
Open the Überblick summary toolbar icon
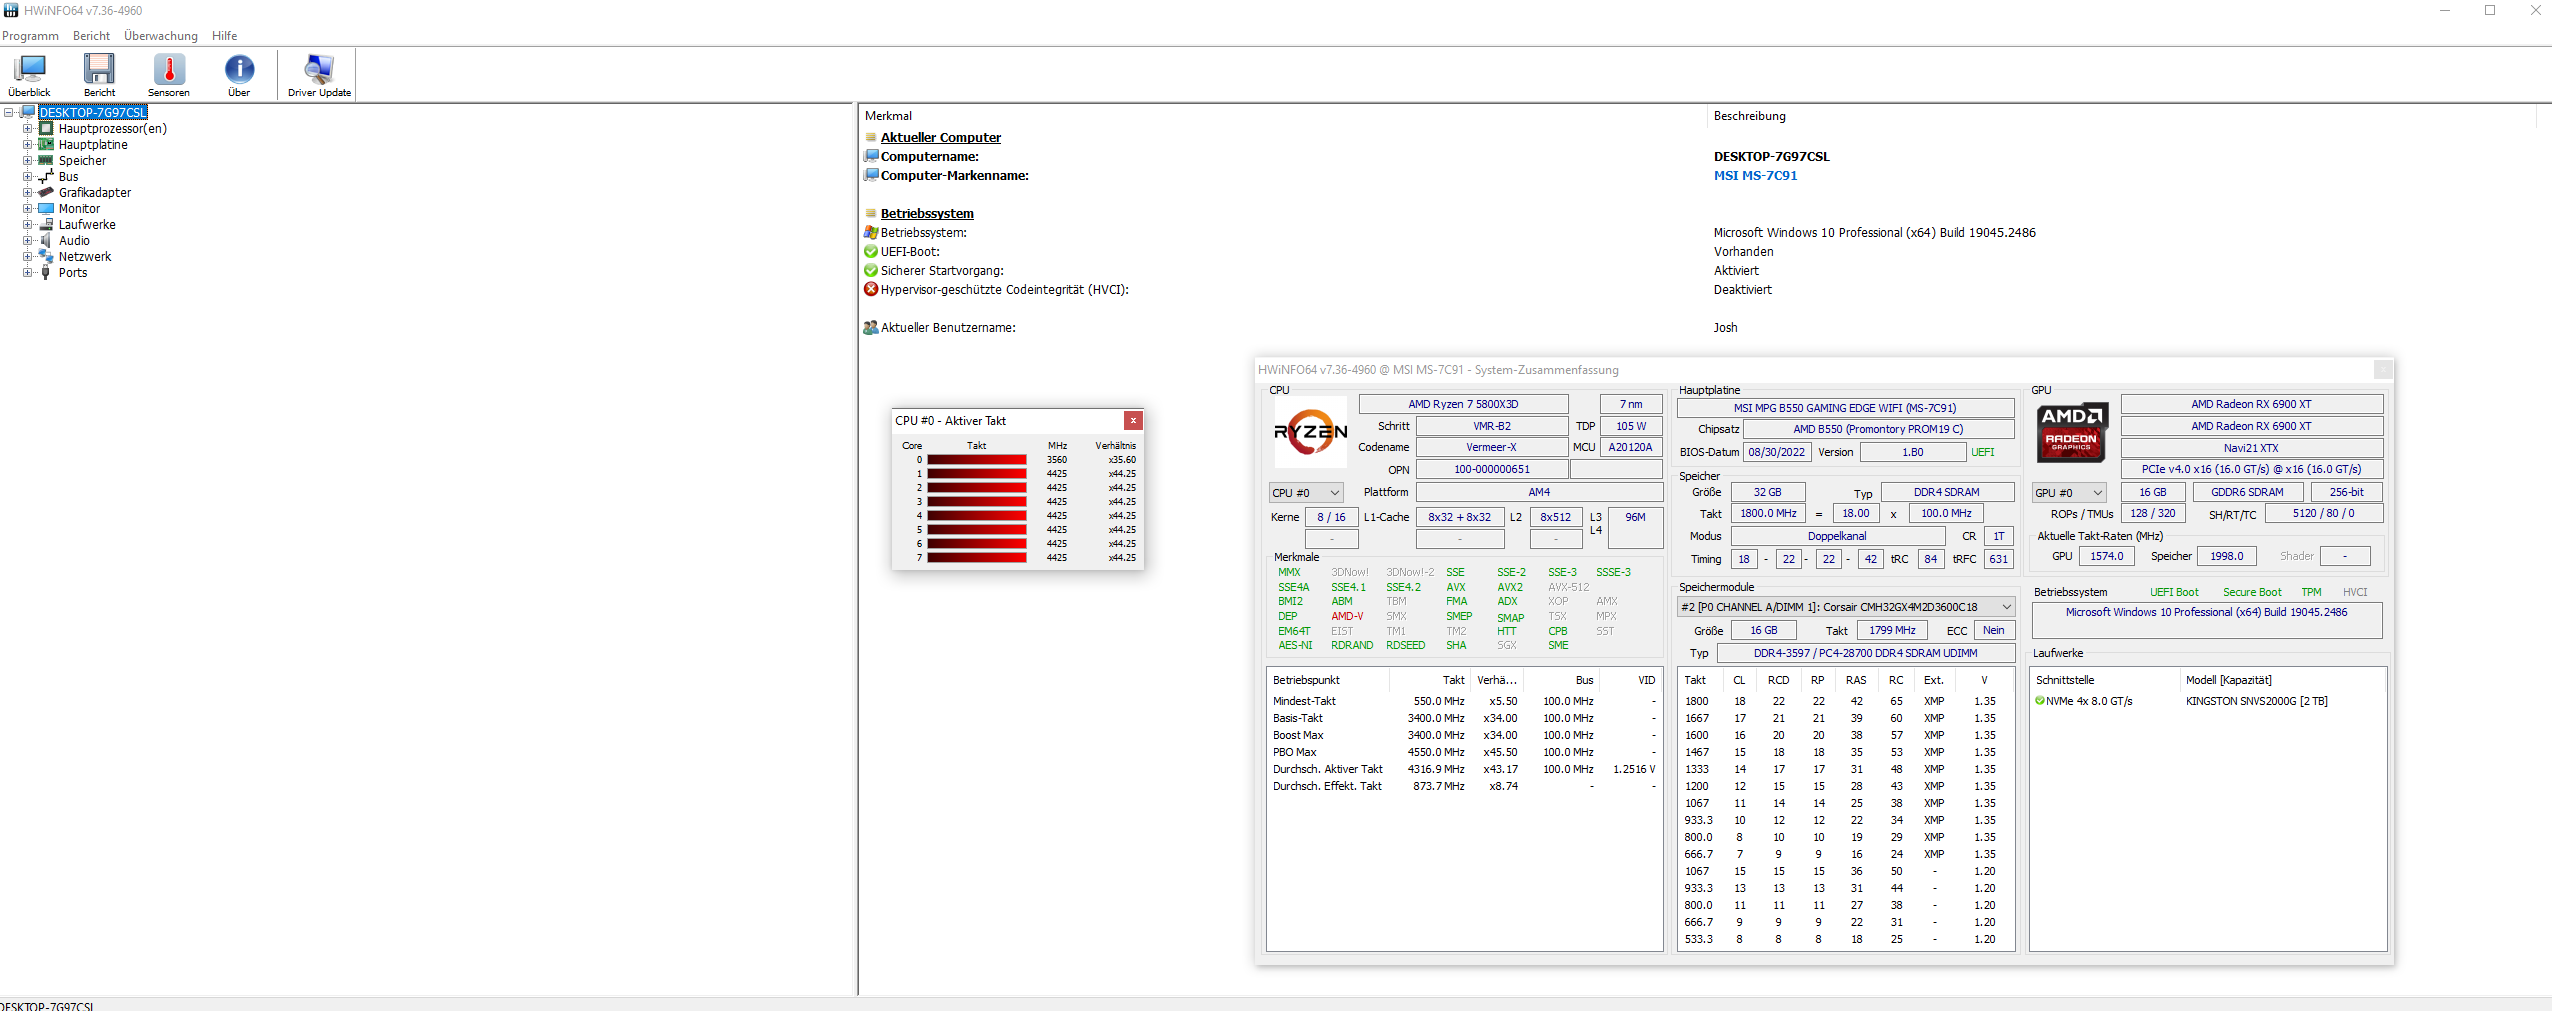pos(29,75)
